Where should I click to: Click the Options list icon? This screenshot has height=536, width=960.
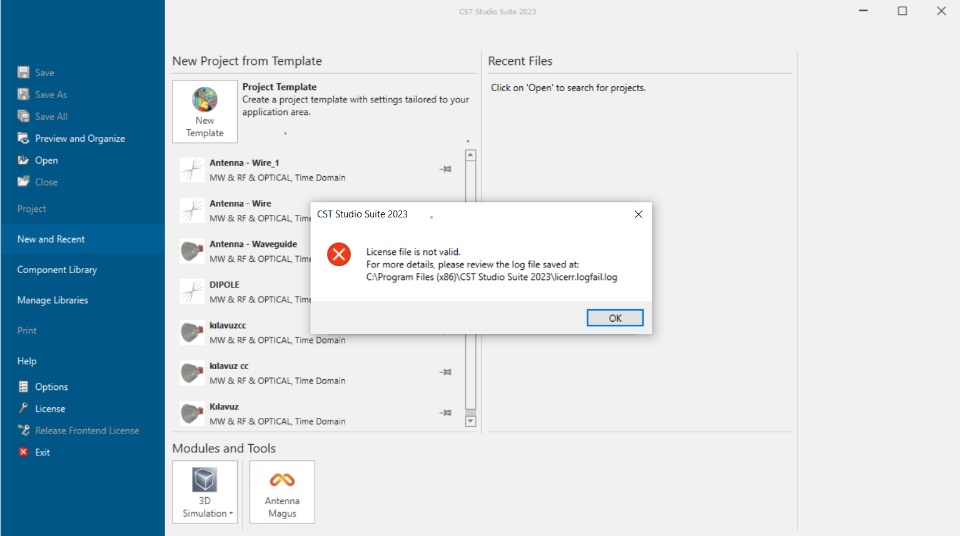[23, 387]
